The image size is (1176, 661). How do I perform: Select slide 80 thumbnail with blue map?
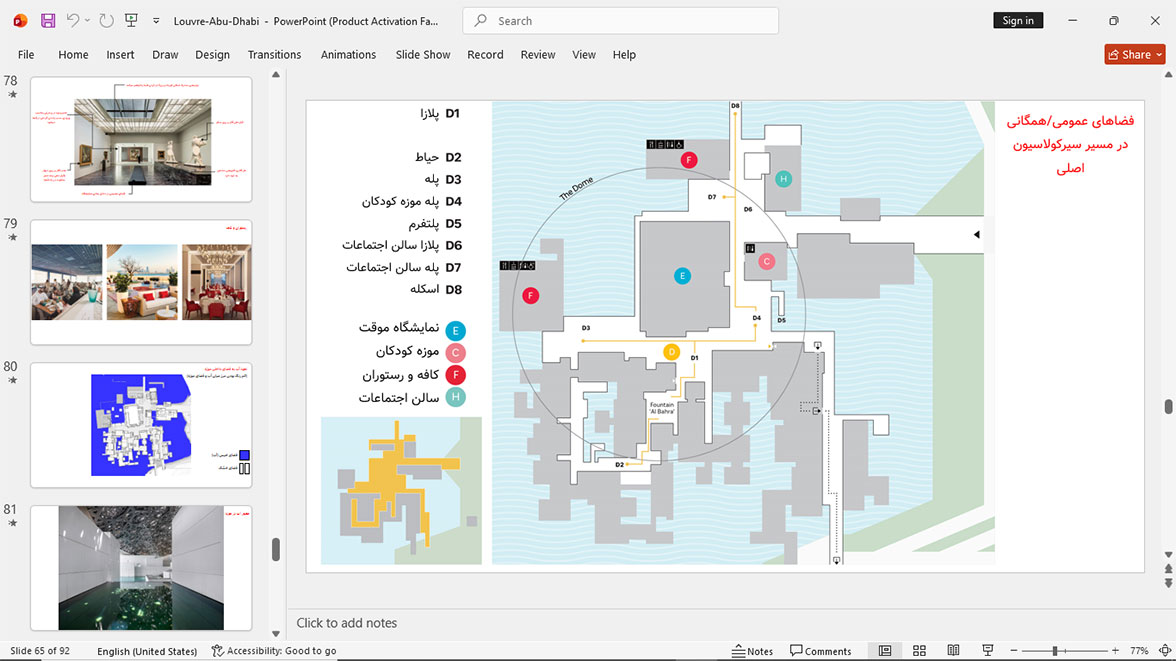pos(141,425)
